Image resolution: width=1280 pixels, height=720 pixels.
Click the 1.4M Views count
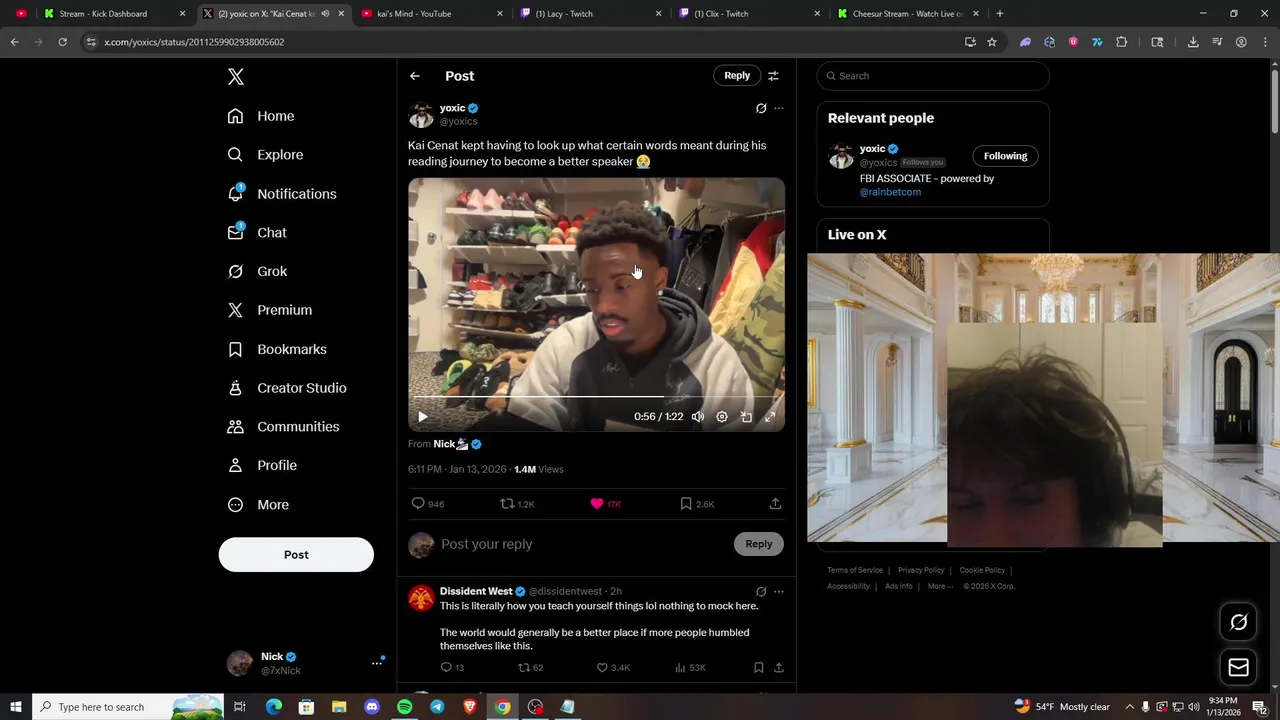pyautogui.click(x=539, y=469)
